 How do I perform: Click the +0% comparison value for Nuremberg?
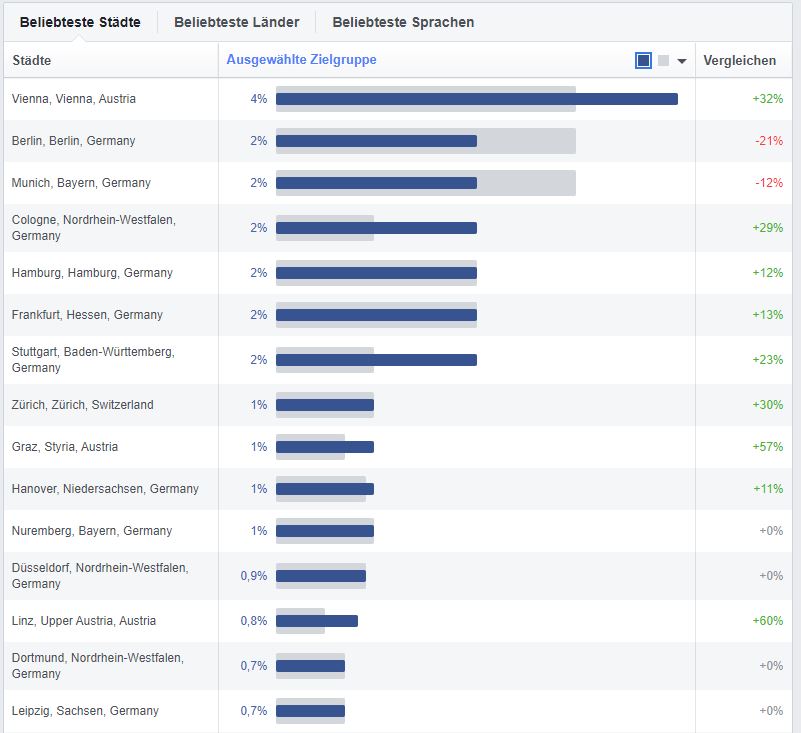click(771, 531)
